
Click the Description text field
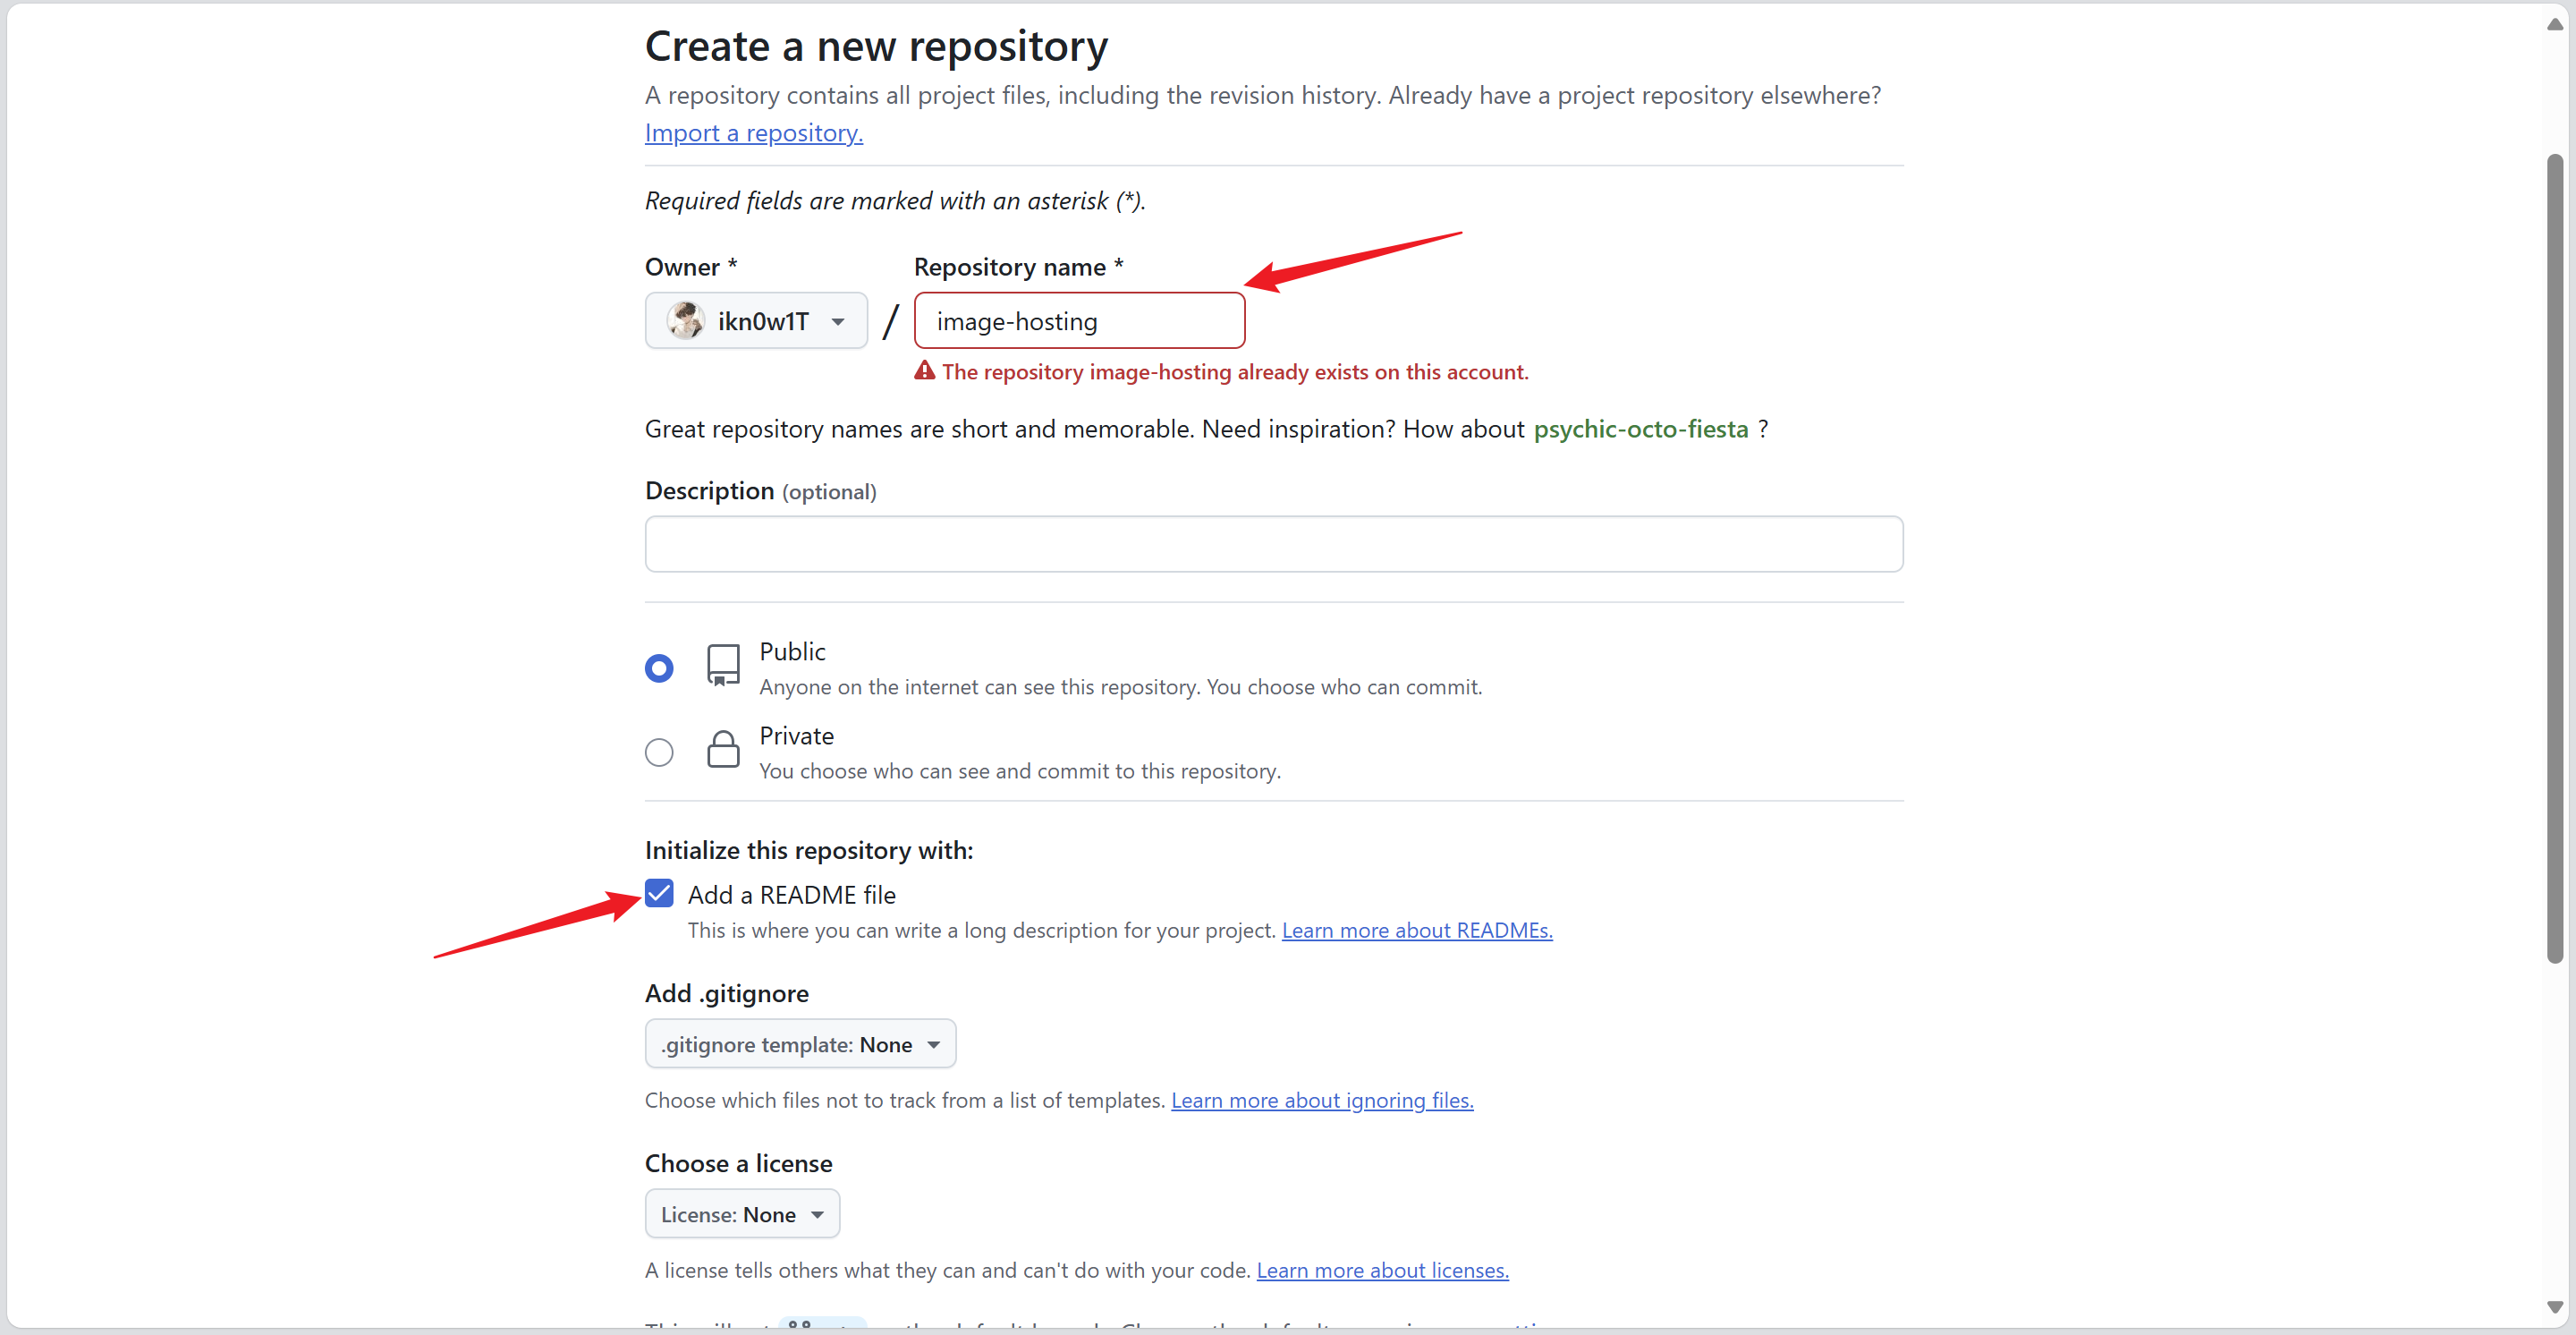(1273, 544)
